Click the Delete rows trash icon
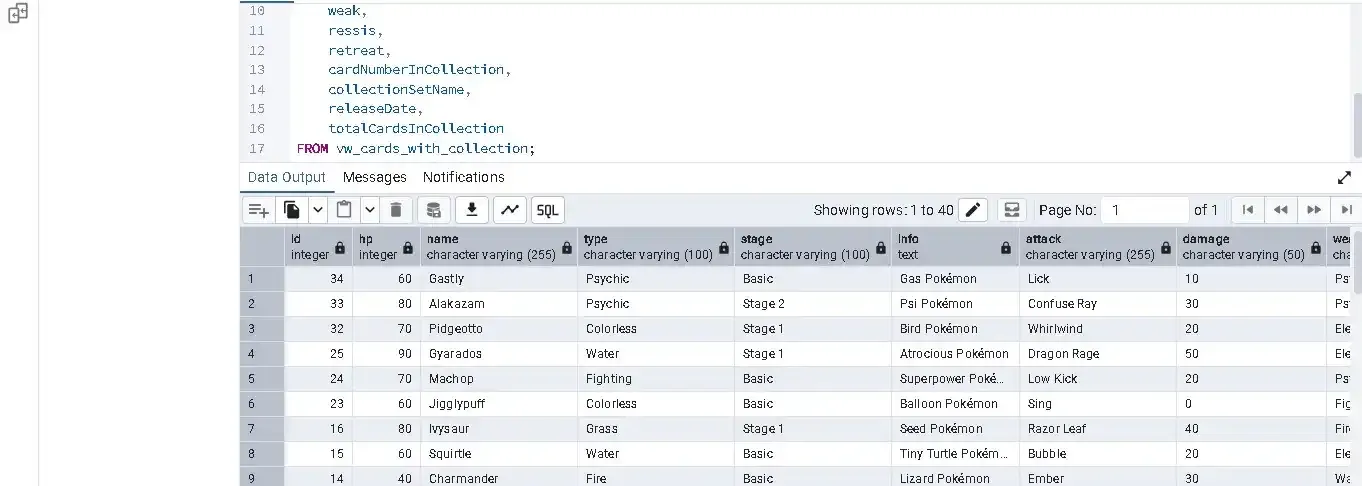The image size is (1362, 486). coord(396,210)
